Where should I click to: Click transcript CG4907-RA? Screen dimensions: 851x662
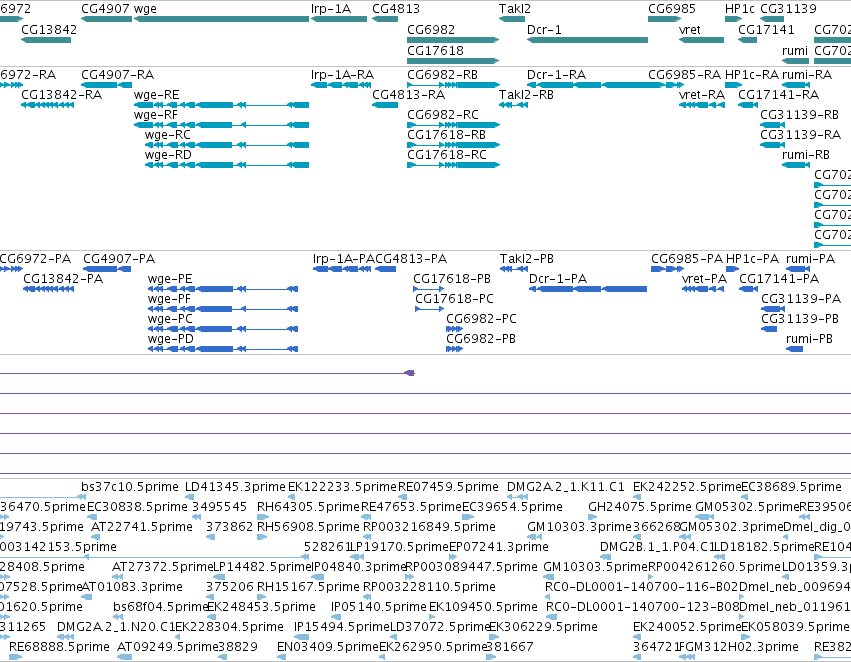tap(106, 85)
